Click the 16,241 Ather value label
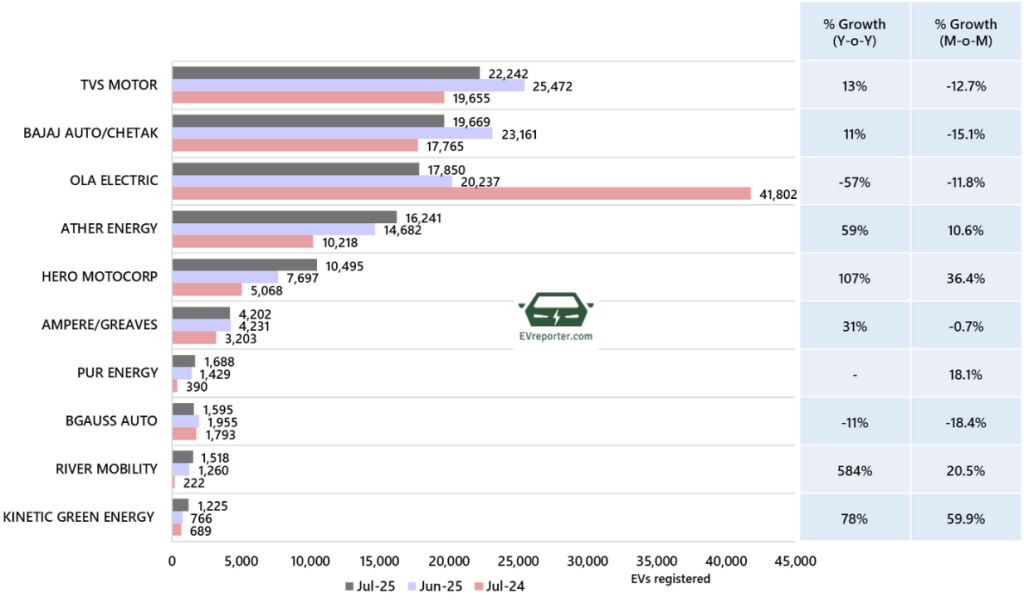This screenshot has height=608, width=1024. click(x=423, y=218)
